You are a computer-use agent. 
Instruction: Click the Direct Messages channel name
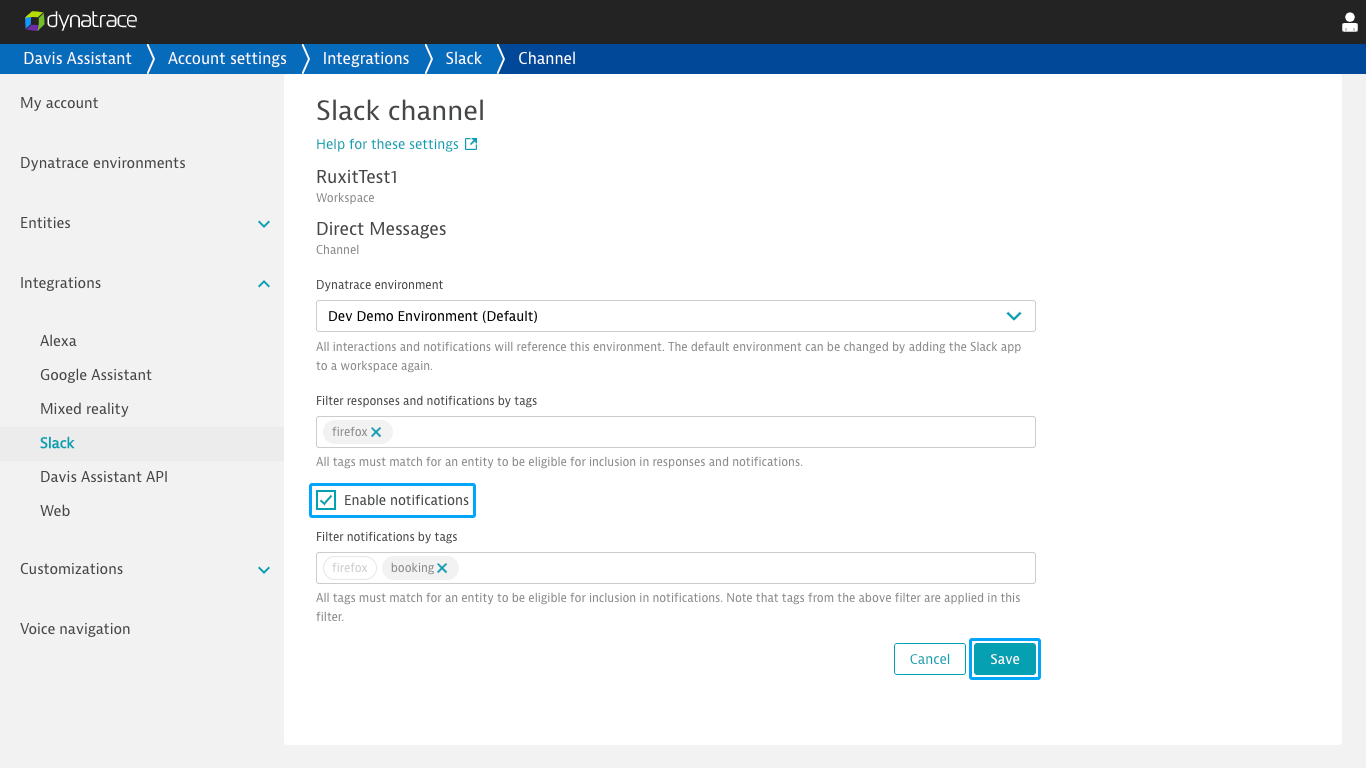[x=381, y=229]
